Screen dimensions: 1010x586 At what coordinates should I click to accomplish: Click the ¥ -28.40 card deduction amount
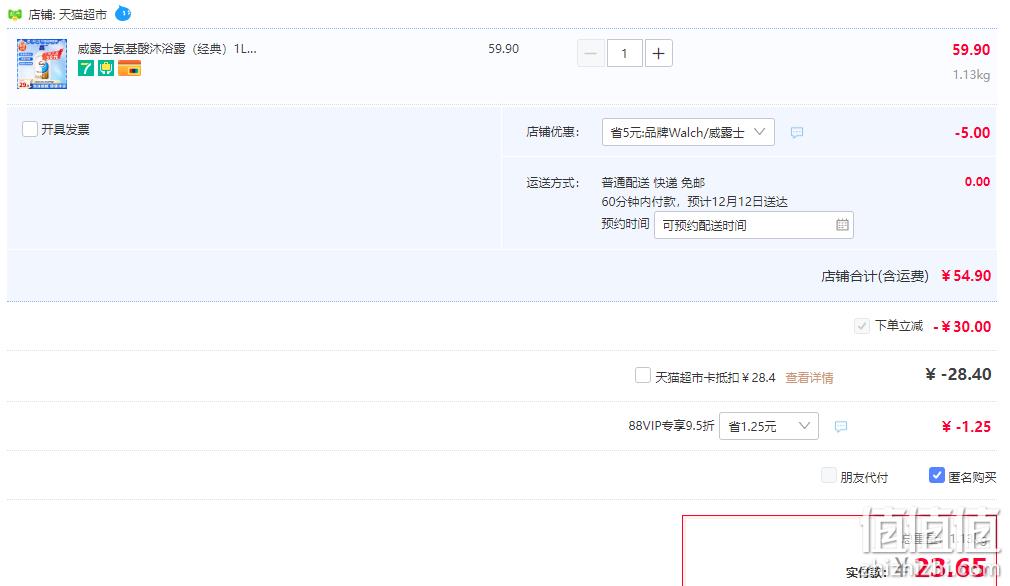958,374
